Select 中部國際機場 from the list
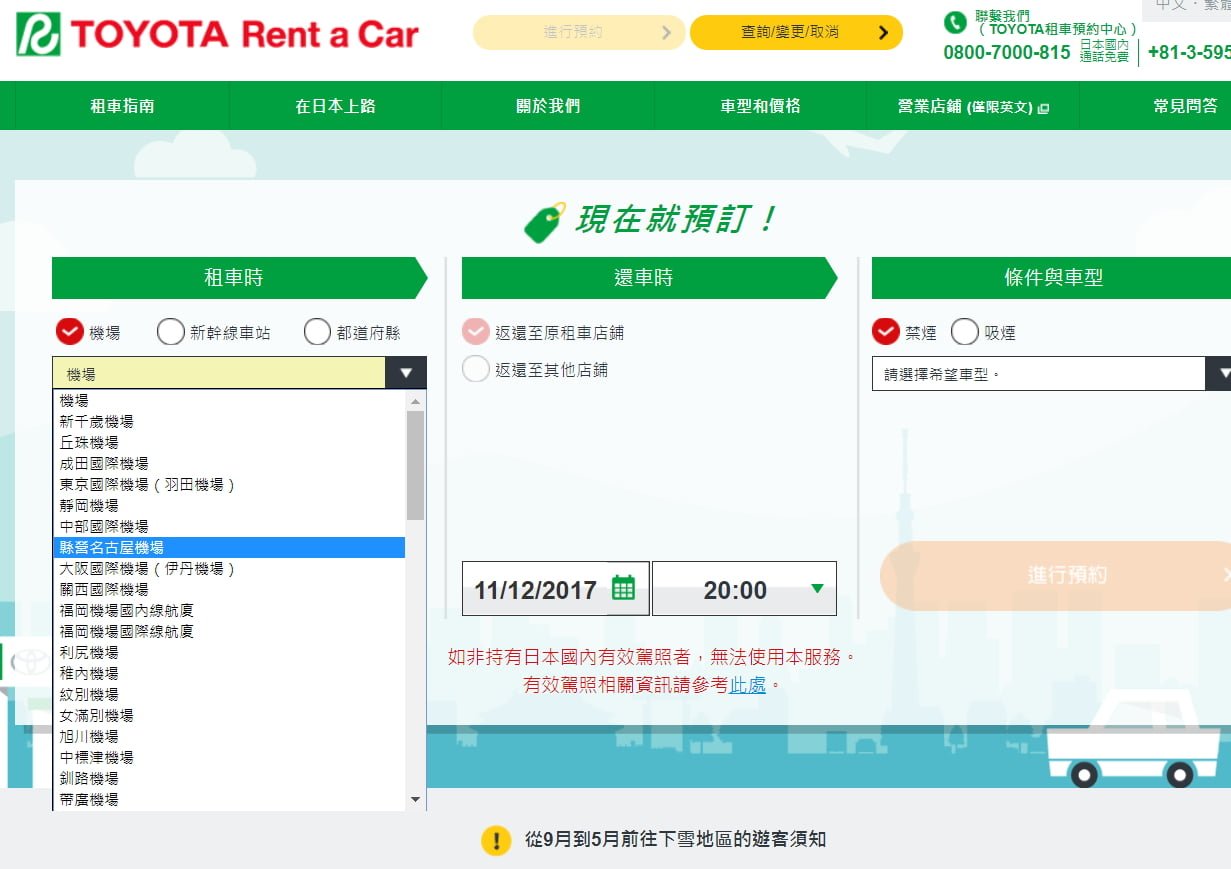 [x=229, y=527]
